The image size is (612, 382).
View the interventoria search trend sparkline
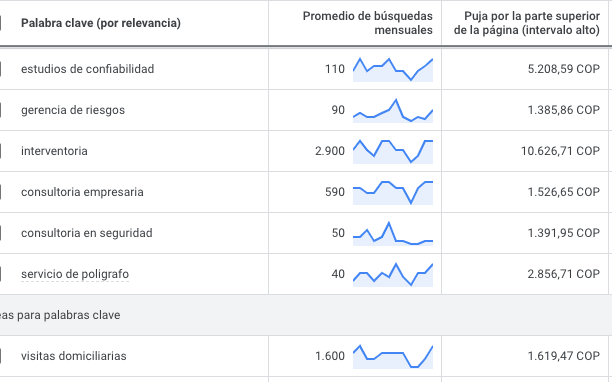pos(393,151)
